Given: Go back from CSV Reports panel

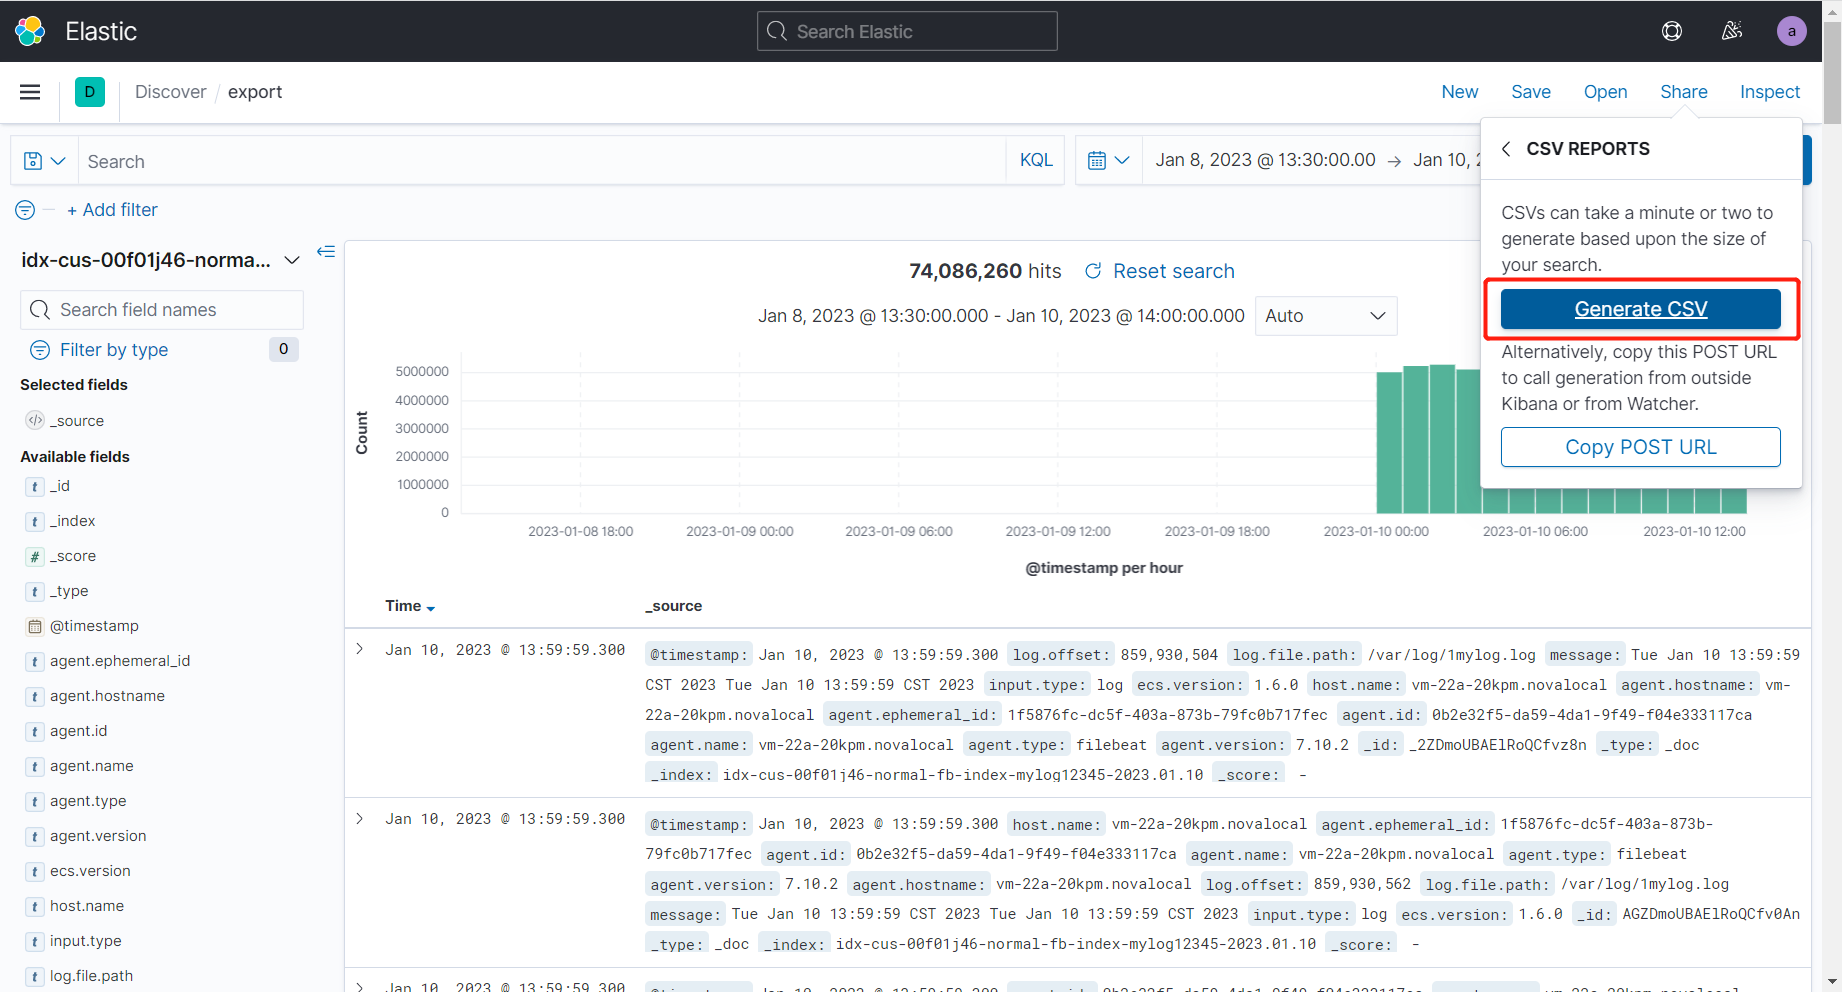Looking at the screenshot, I should tap(1506, 149).
